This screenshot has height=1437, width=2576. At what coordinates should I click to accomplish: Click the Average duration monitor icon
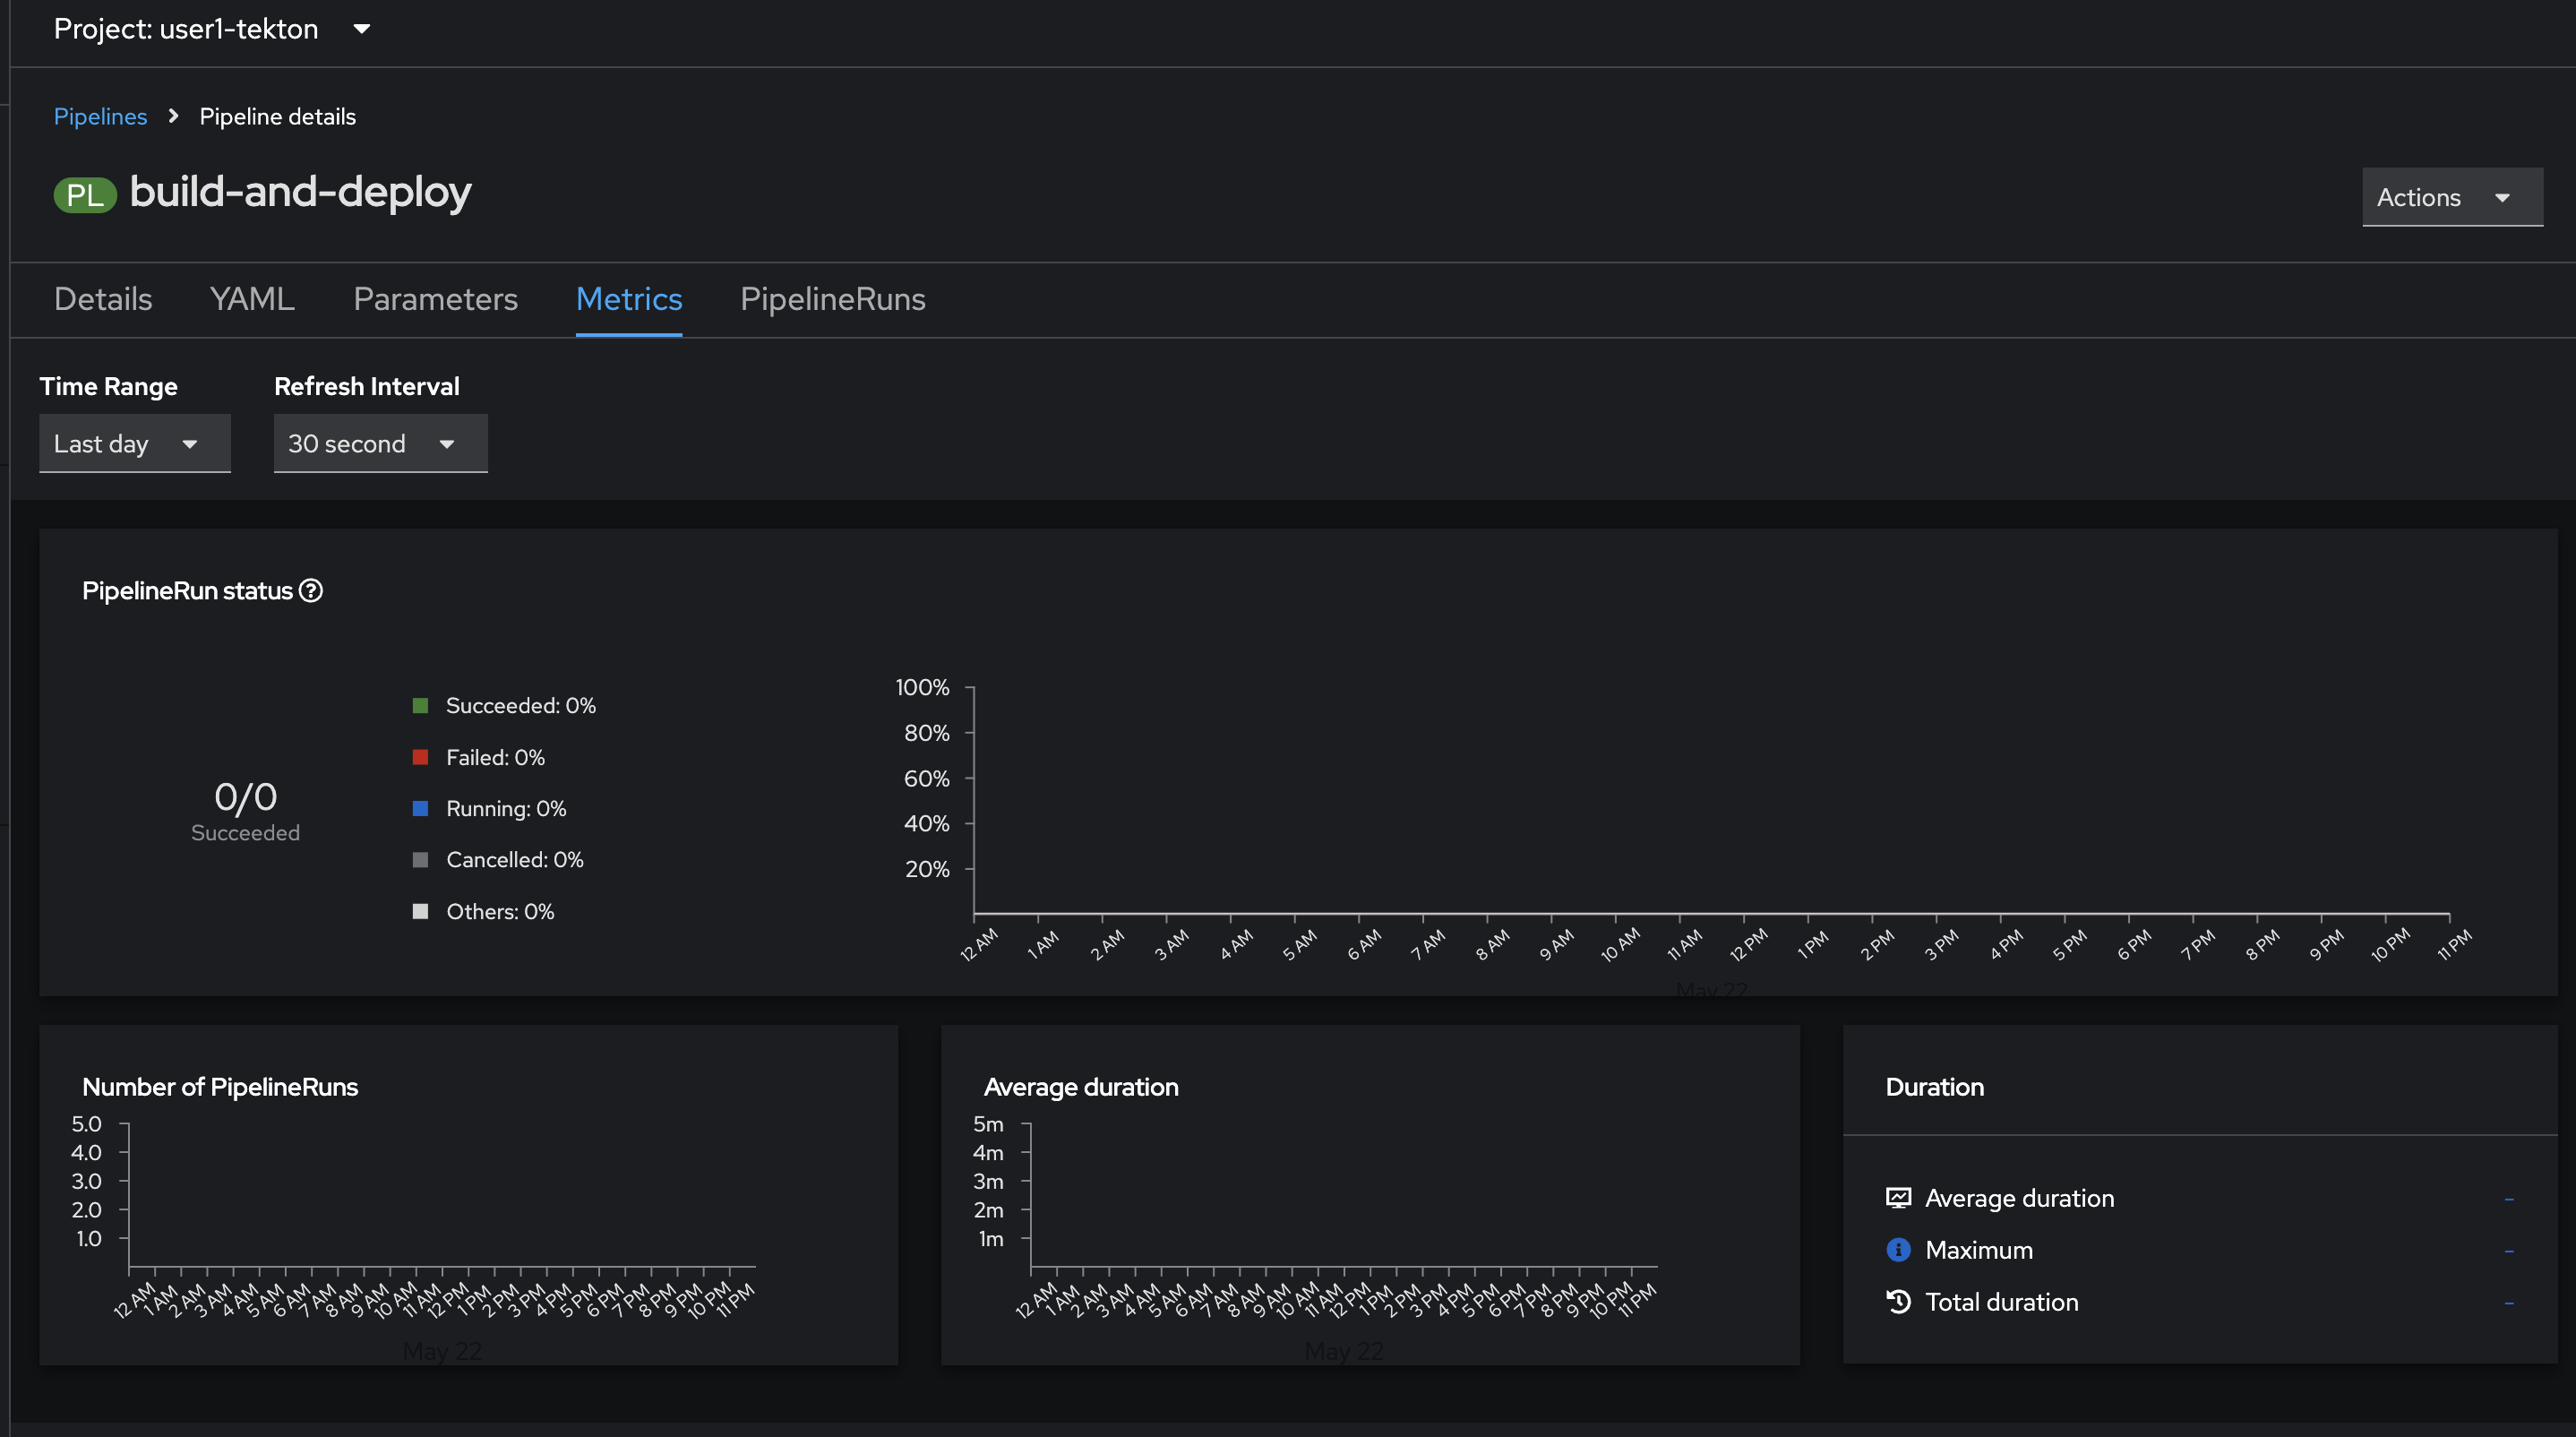1898,1198
